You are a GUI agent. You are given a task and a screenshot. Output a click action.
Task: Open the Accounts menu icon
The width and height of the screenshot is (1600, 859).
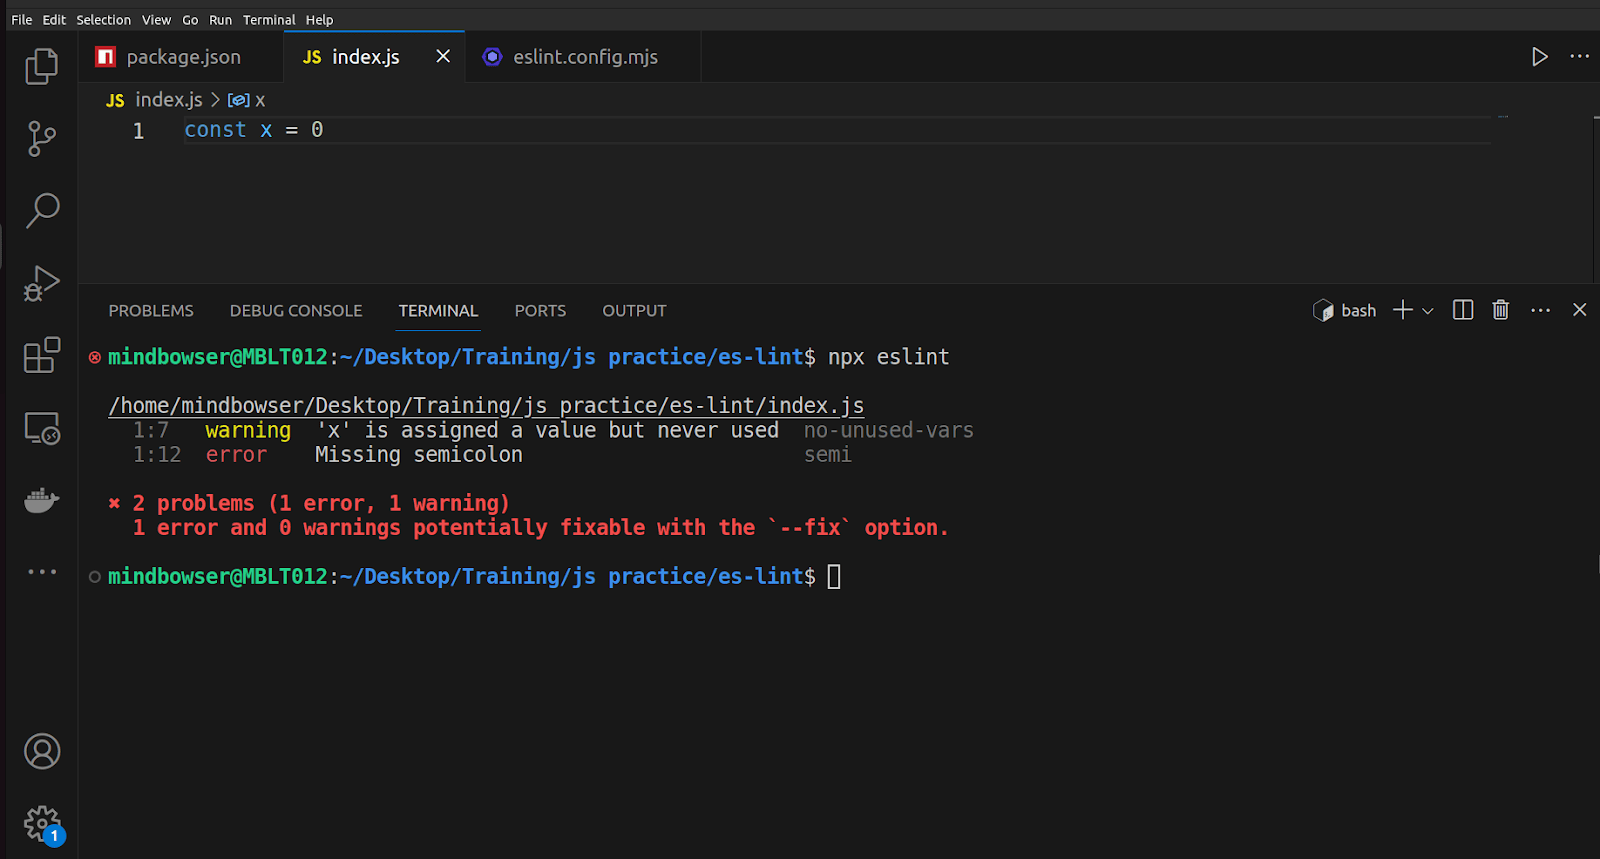pos(41,751)
